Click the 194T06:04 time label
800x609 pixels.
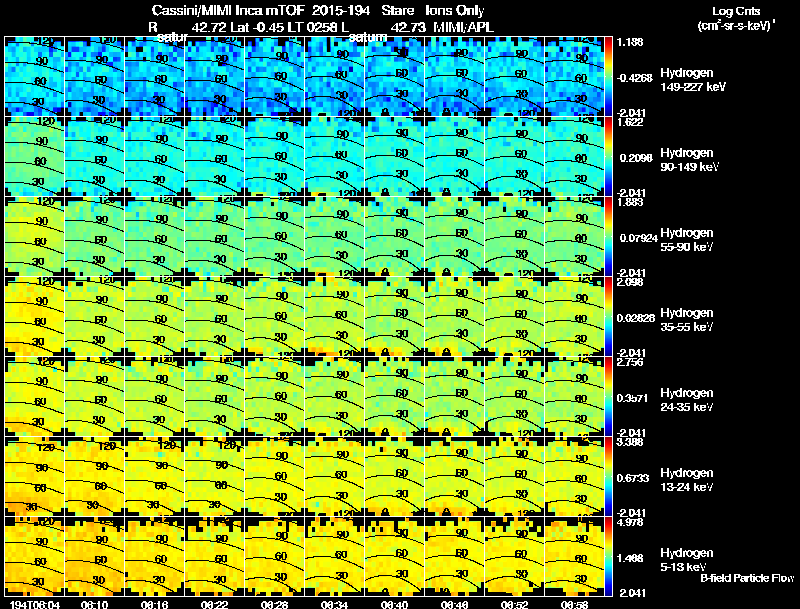(x=34, y=604)
